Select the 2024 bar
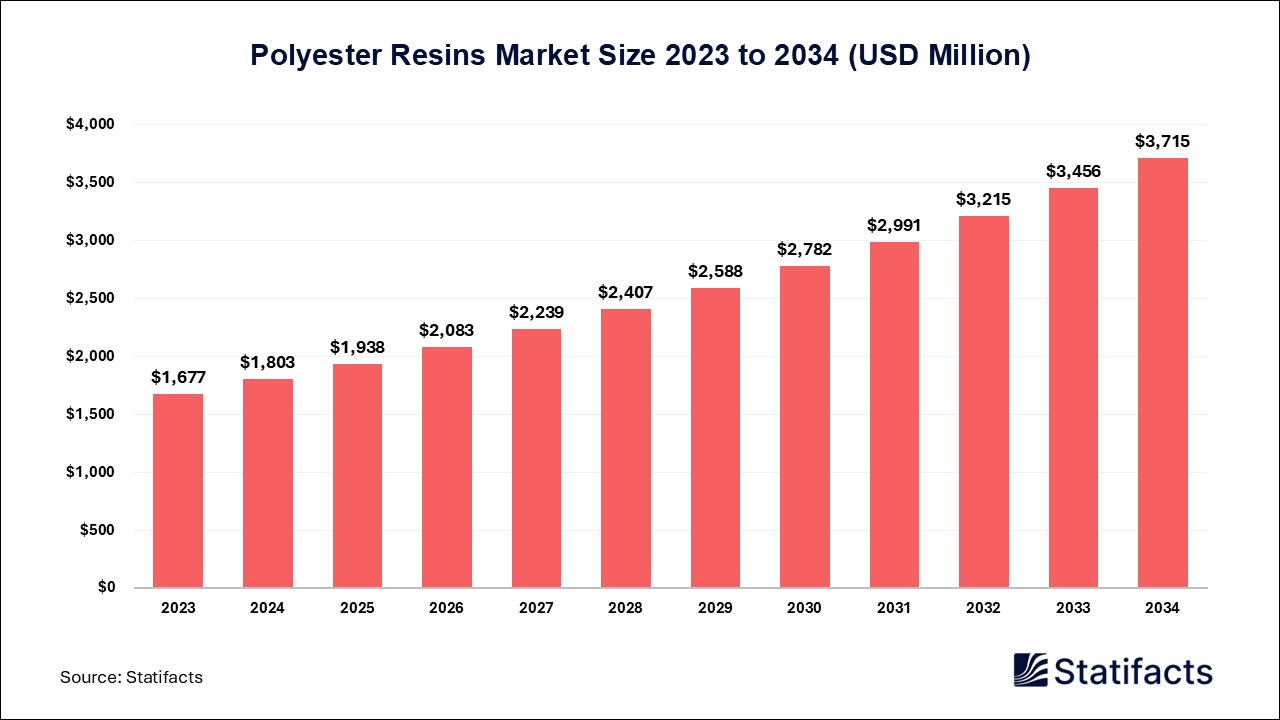Viewport: 1280px width, 720px height. [x=267, y=483]
